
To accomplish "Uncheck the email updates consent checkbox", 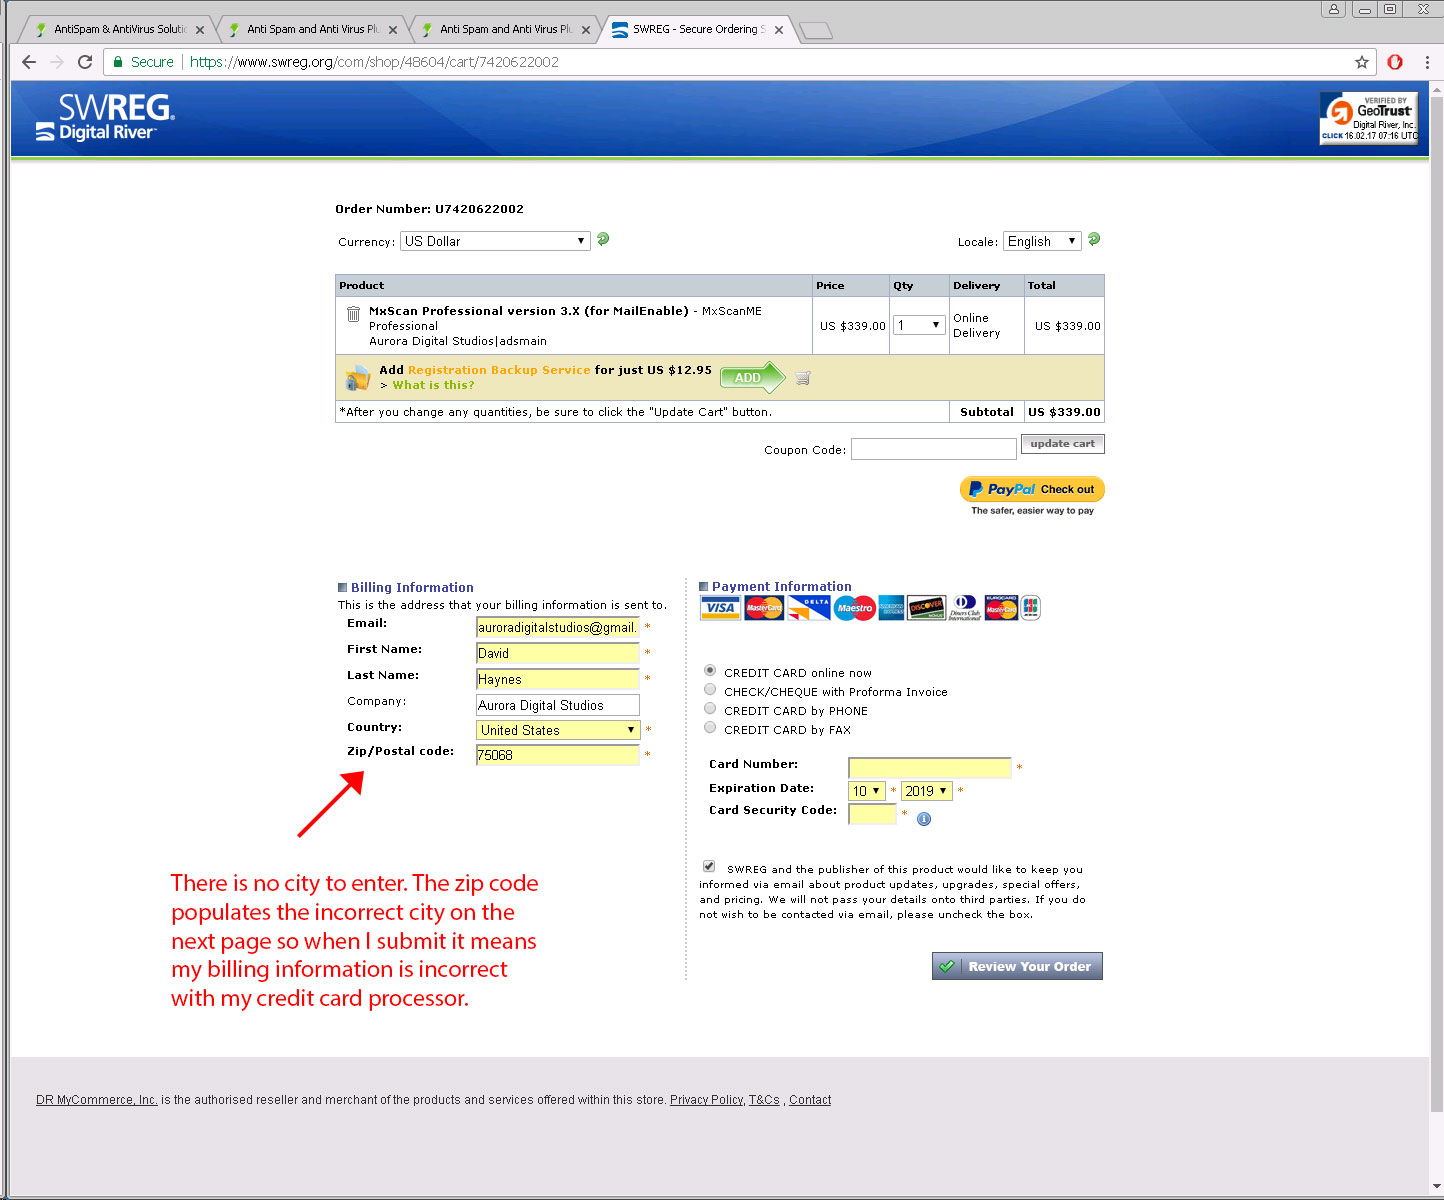I will click(709, 866).
